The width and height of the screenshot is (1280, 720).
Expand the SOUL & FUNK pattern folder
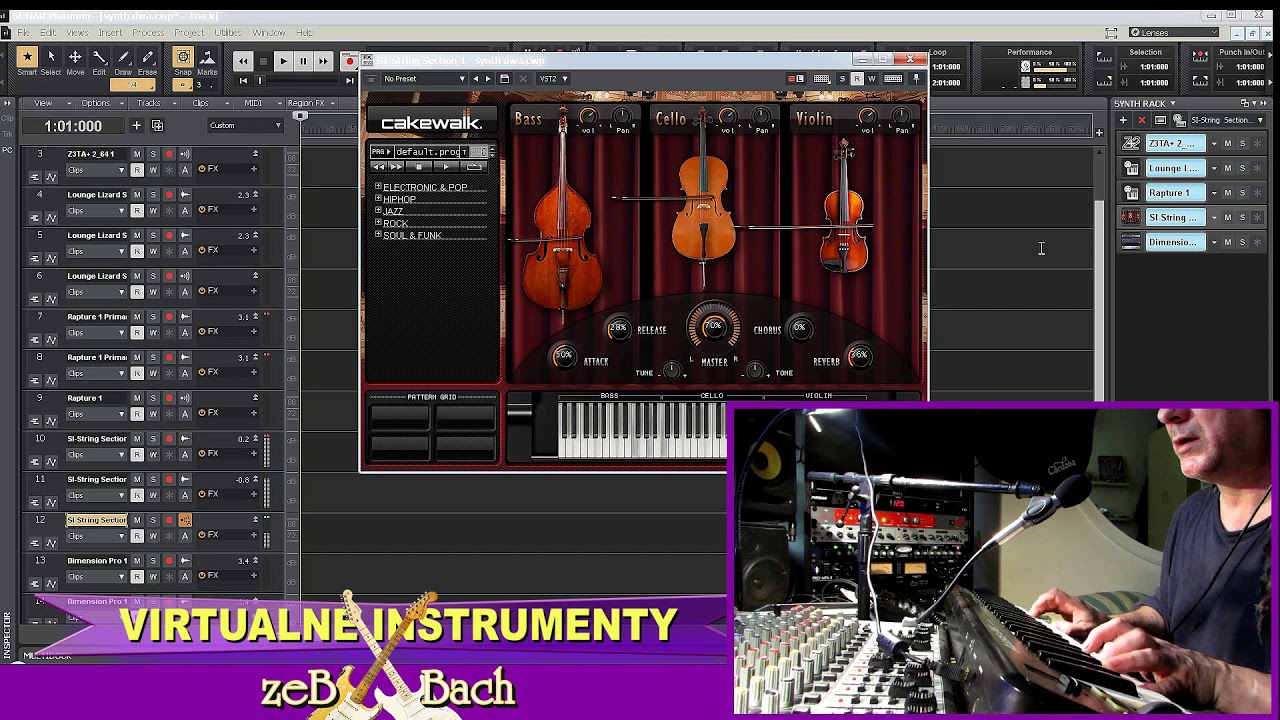(x=378, y=235)
